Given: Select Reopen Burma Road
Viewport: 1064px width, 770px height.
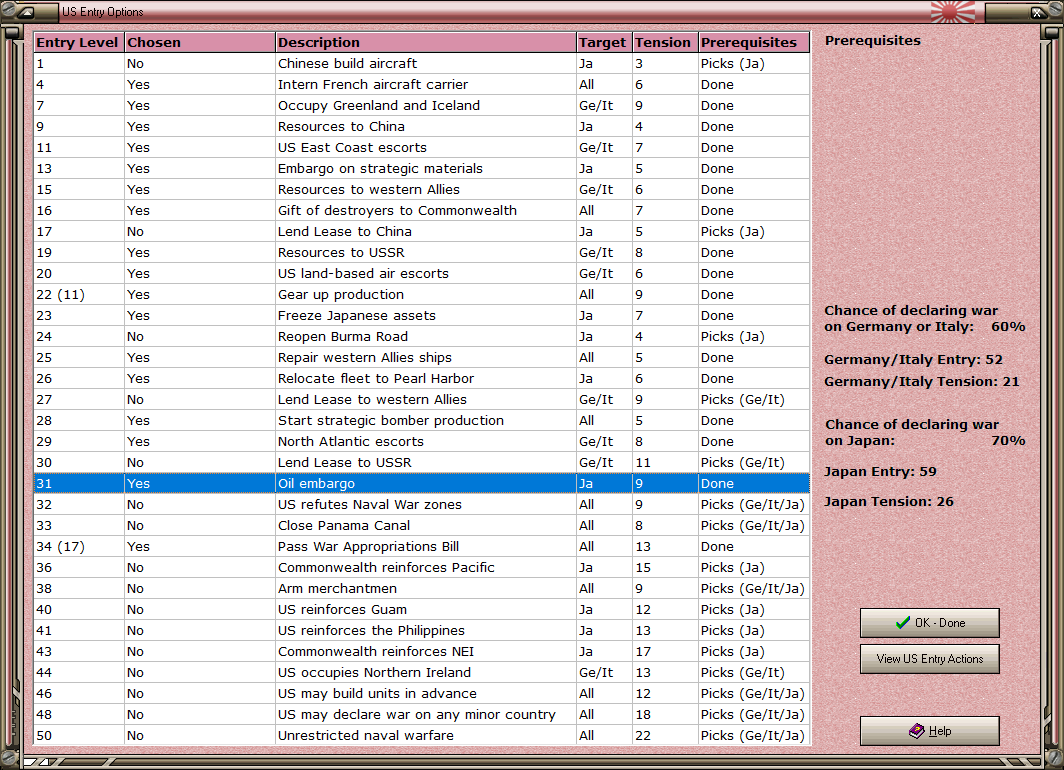Looking at the screenshot, I should [421, 336].
